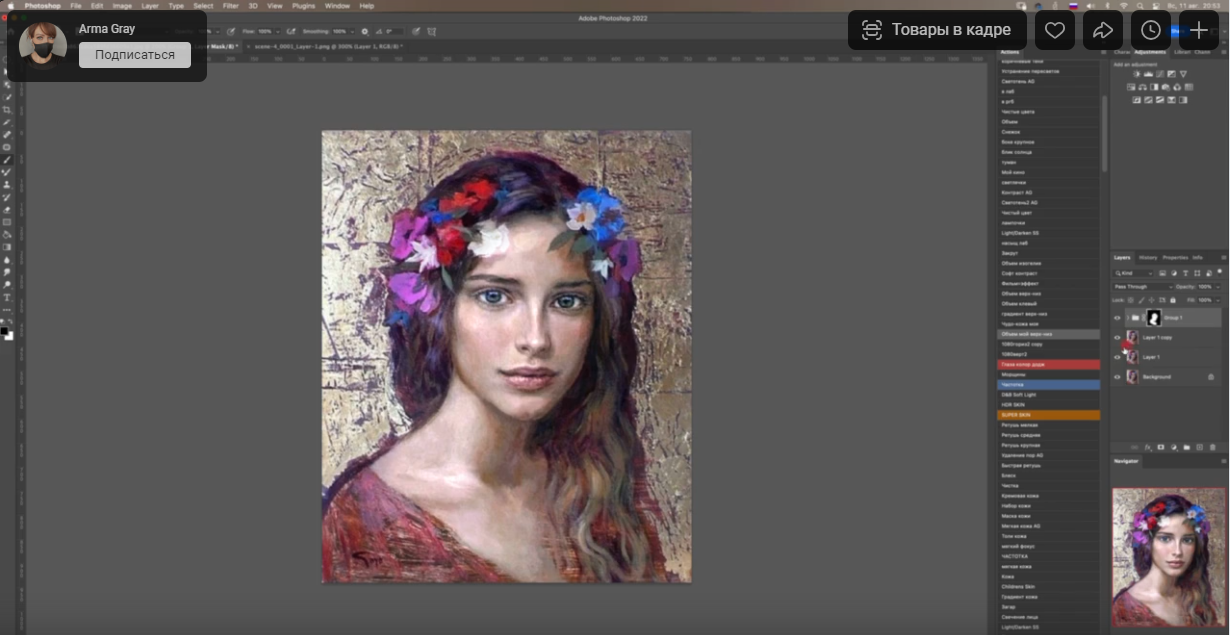Click the plus icon at top right
1230x635 pixels.
[1198, 30]
